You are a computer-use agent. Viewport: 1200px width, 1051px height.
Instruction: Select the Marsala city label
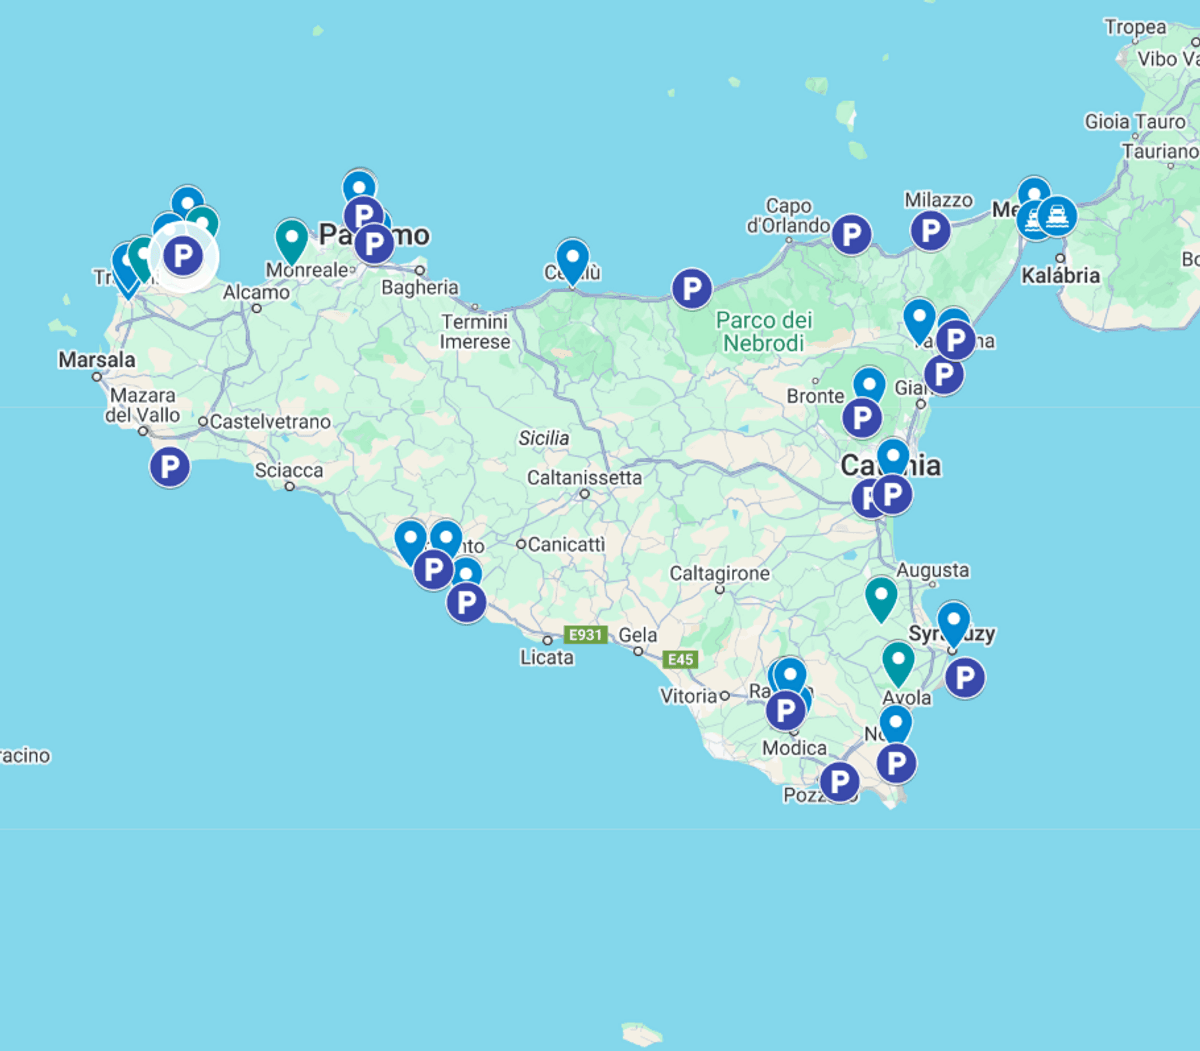click(96, 360)
